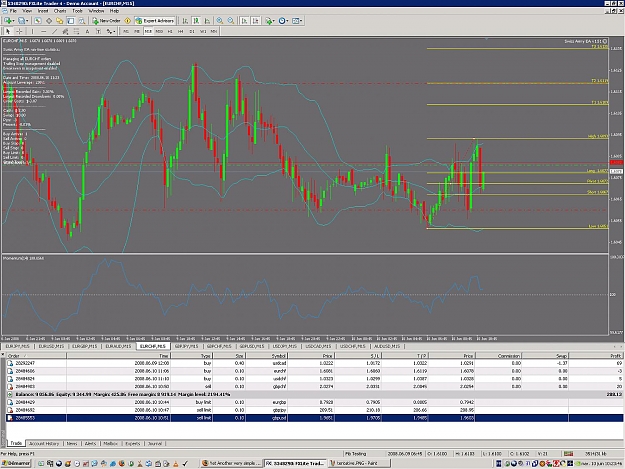
Task: Open the Indicators list dropdown
Action: 270,21
